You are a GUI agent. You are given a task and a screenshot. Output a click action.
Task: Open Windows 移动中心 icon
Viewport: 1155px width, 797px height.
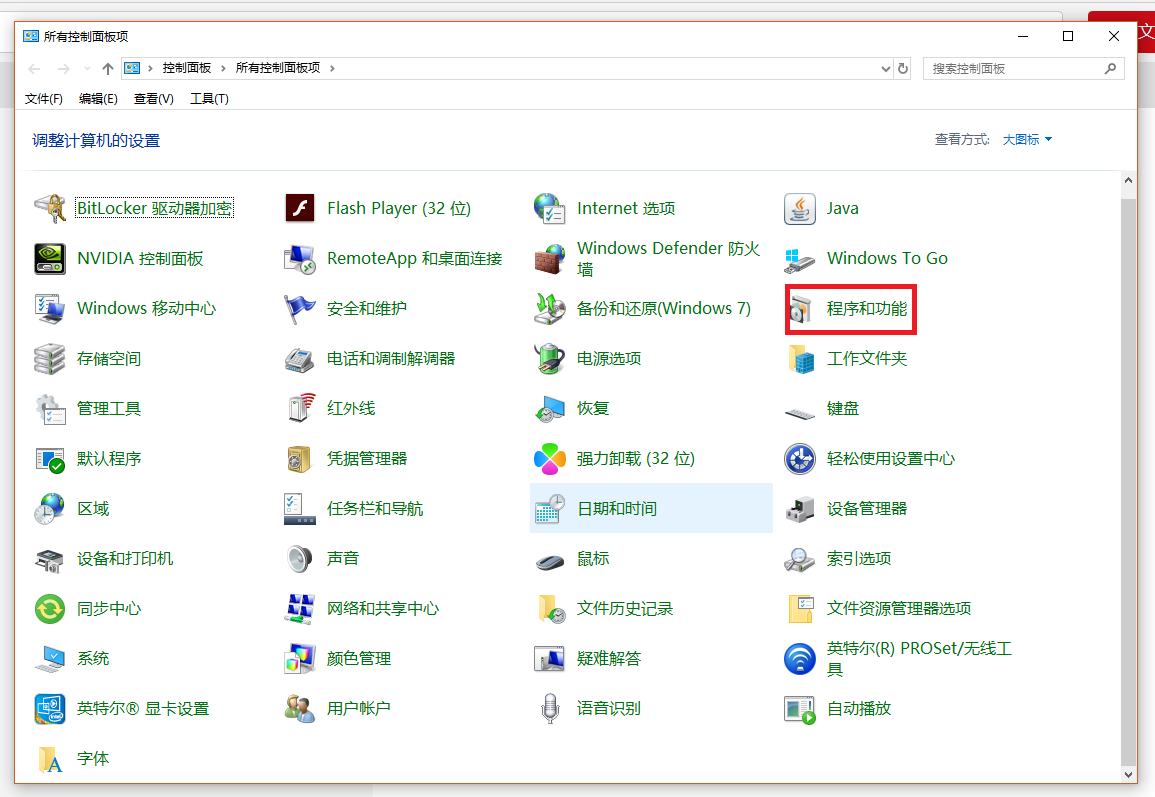(50, 309)
